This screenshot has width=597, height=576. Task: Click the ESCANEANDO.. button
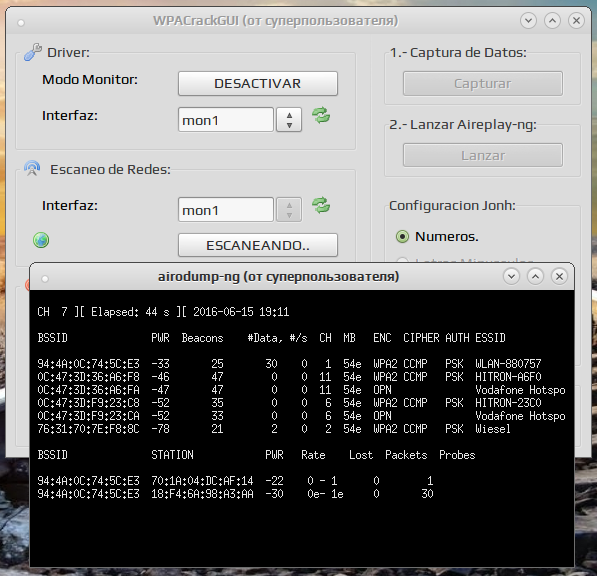[x=258, y=245]
